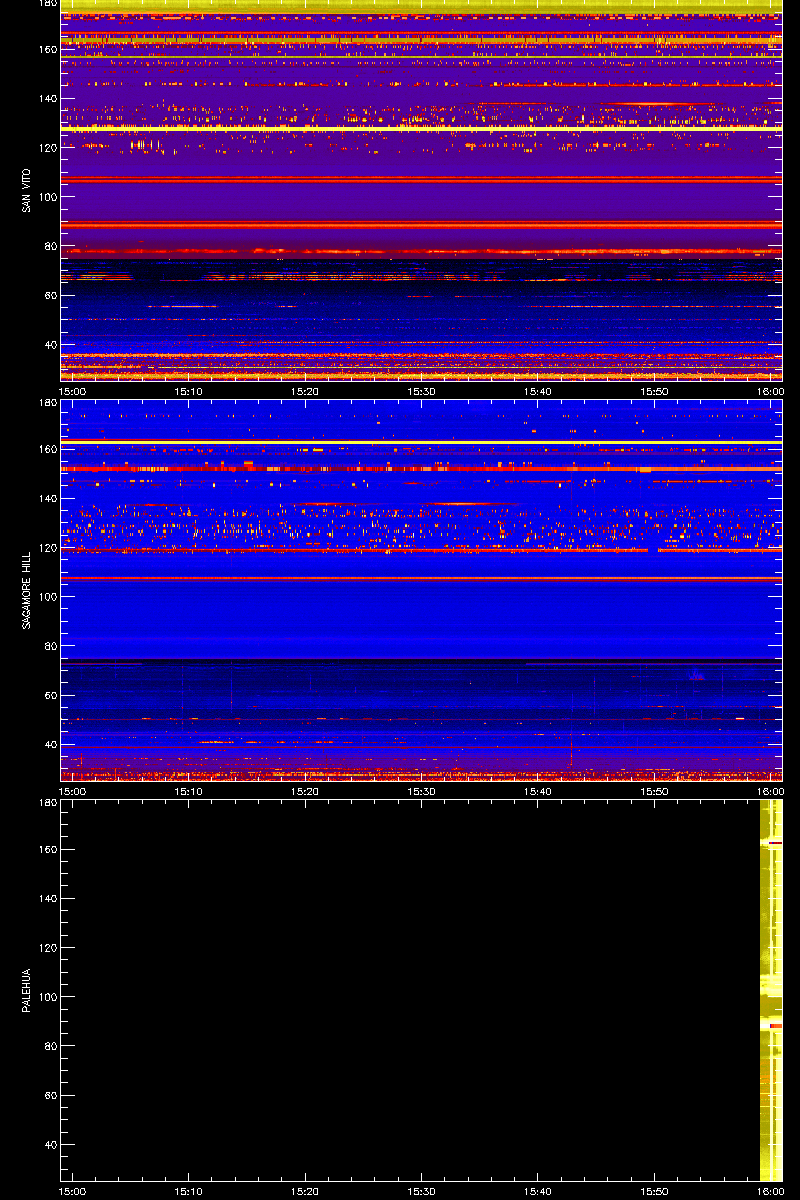800x1200 pixels.
Task: Click the 40 frequency tick on San Vito axis
Action: (51, 345)
